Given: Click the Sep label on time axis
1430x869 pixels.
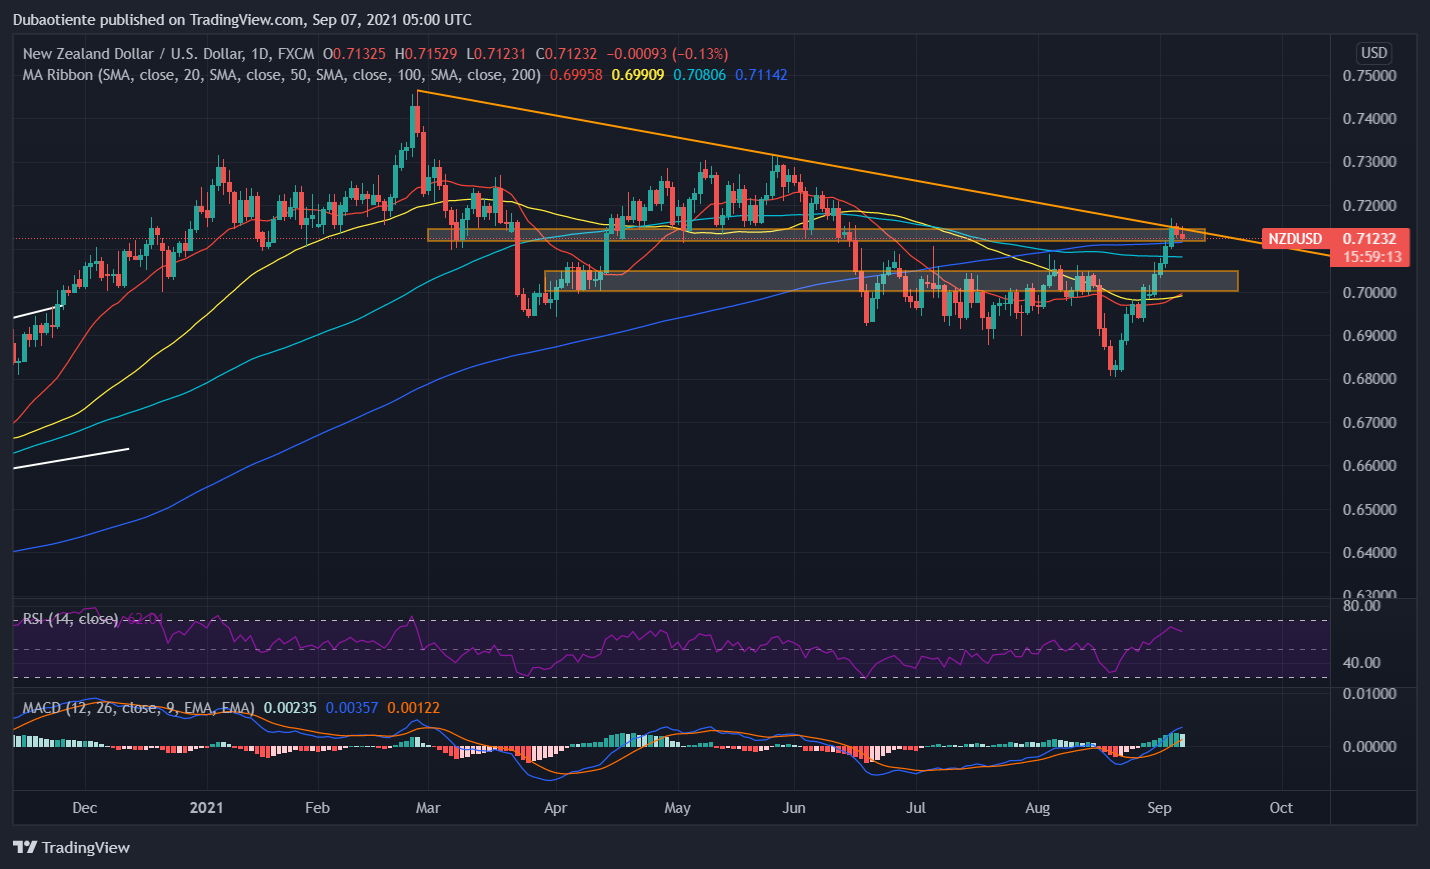Looking at the screenshot, I should pyautogui.click(x=1159, y=808).
